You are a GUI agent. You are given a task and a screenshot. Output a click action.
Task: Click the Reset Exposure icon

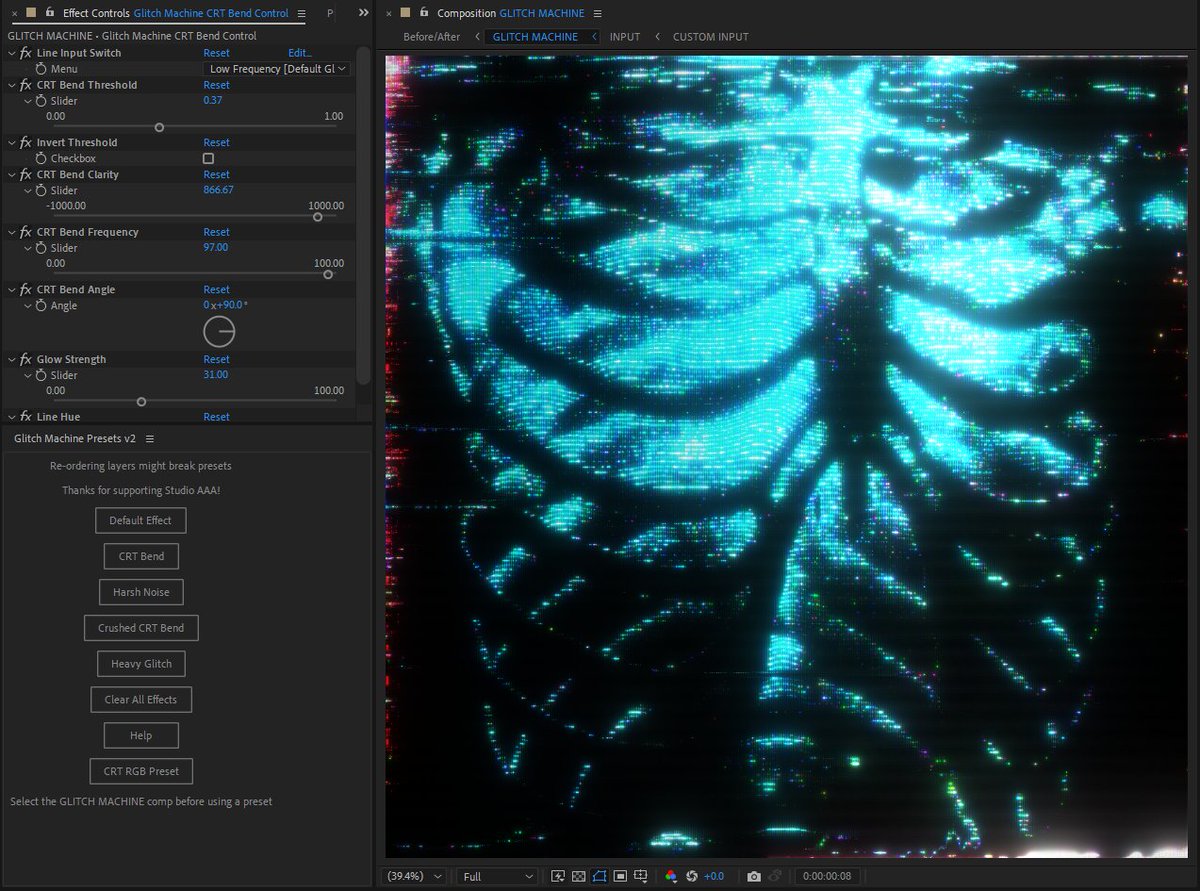pos(692,877)
